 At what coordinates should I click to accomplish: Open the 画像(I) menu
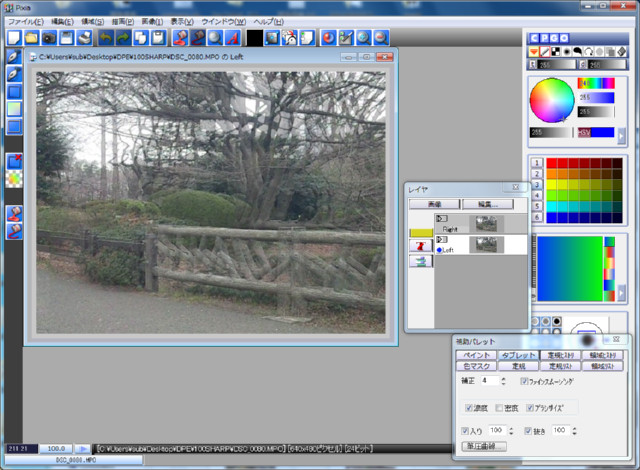(152, 22)
